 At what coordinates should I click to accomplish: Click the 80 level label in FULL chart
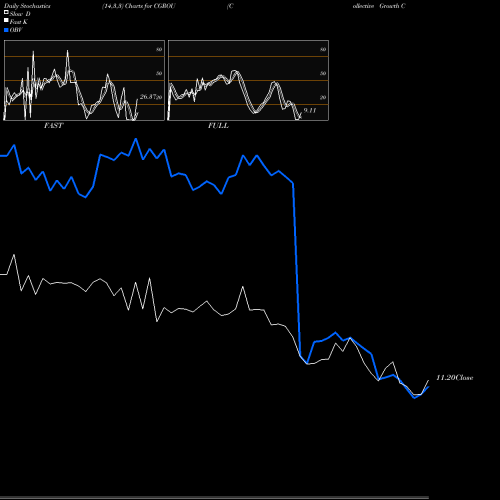coord(323,49)
